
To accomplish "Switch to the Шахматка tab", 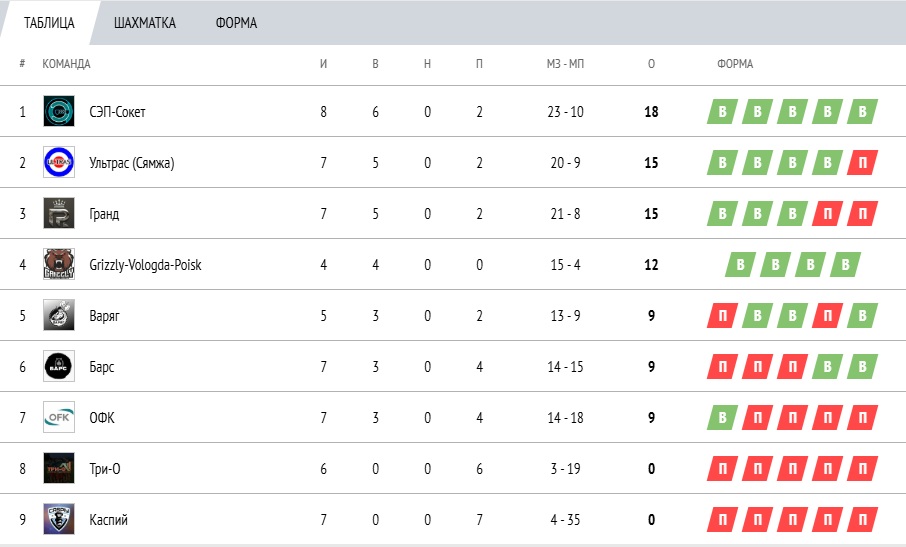I will point(144,23).
